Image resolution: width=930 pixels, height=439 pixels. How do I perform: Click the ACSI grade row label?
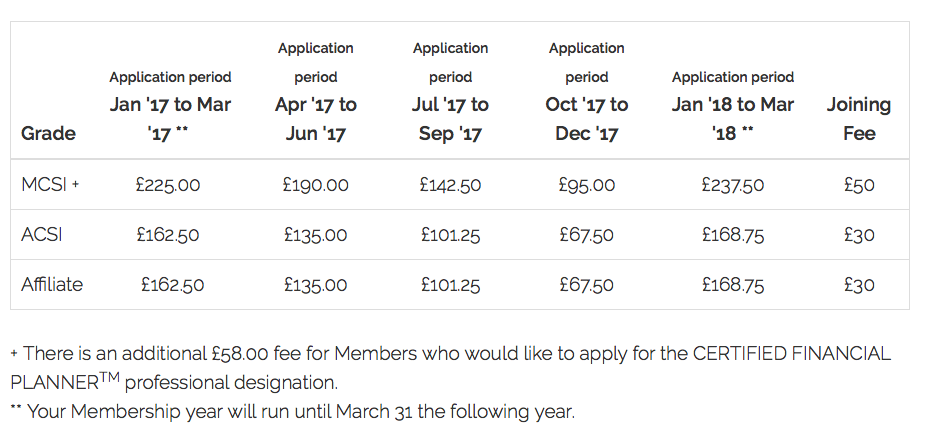click(x=42, y=234)
